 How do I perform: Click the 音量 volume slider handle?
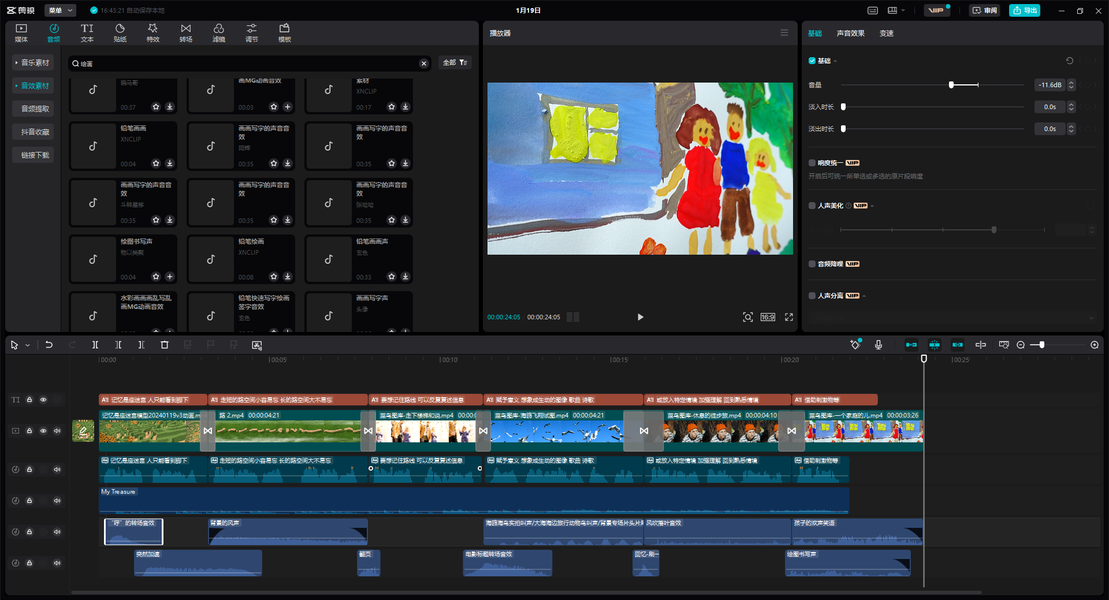[x=951, y=85]
